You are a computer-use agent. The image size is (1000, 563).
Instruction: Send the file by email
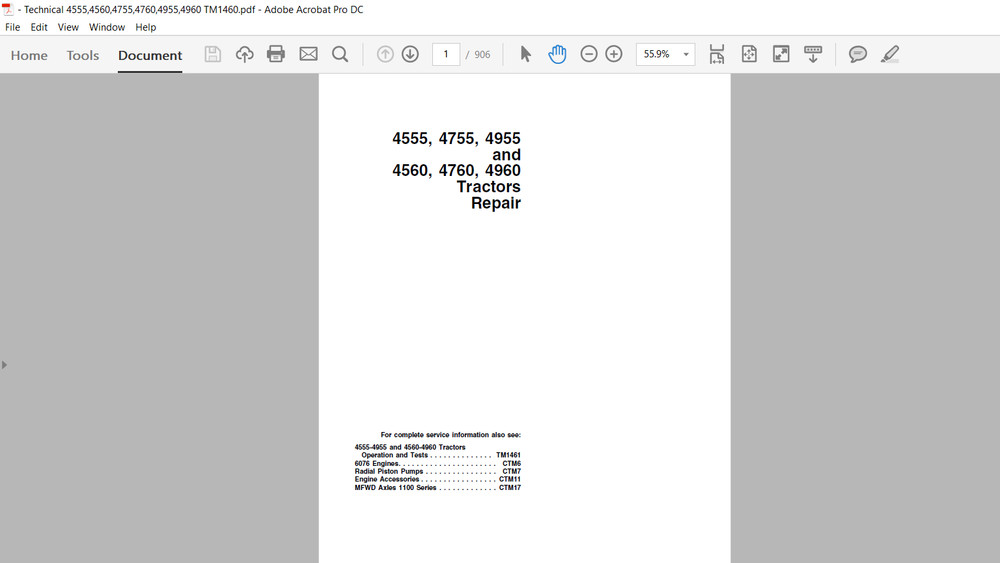point(308,54)
